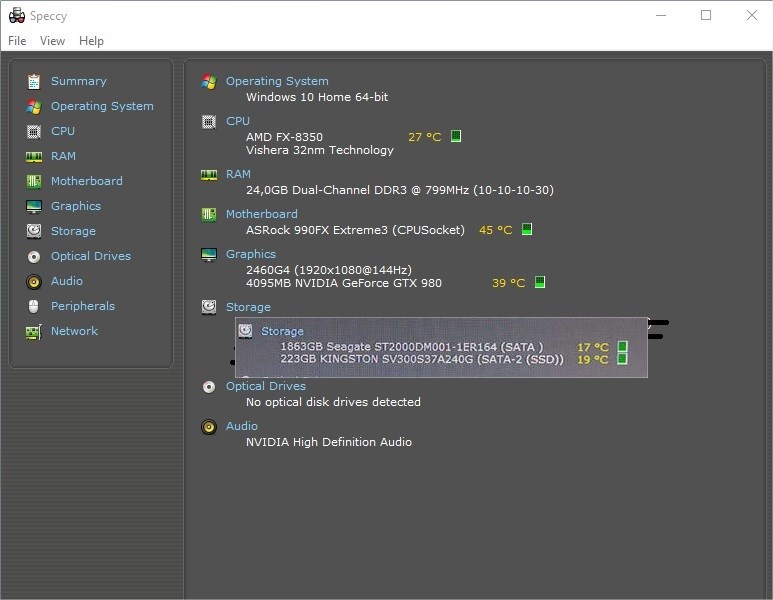Image resolution: width=773 pixels, height=600 pixels.
Task: Click the Motherboard heading link in the summary
Action: tap(262, 214)
